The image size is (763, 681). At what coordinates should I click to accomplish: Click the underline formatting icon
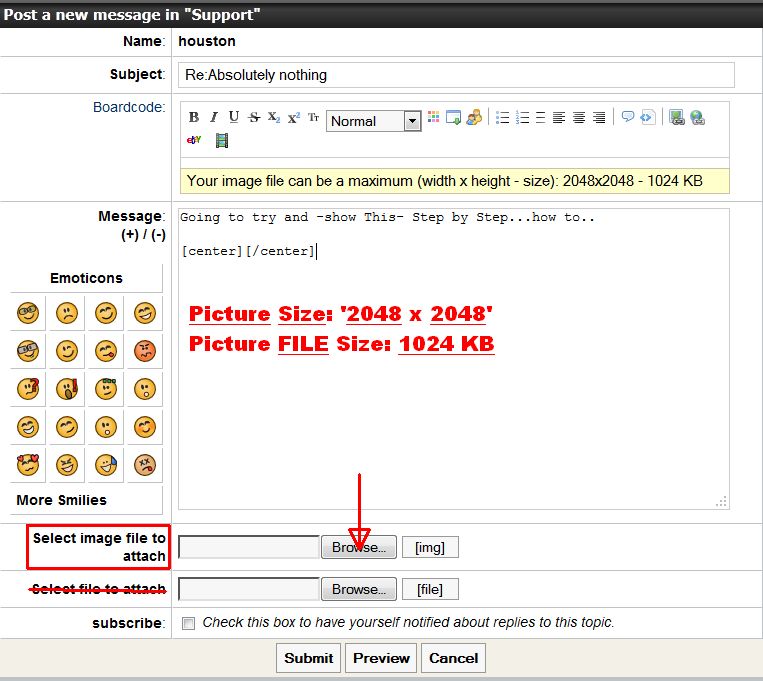pyautogui.click(x=233, y=117)
